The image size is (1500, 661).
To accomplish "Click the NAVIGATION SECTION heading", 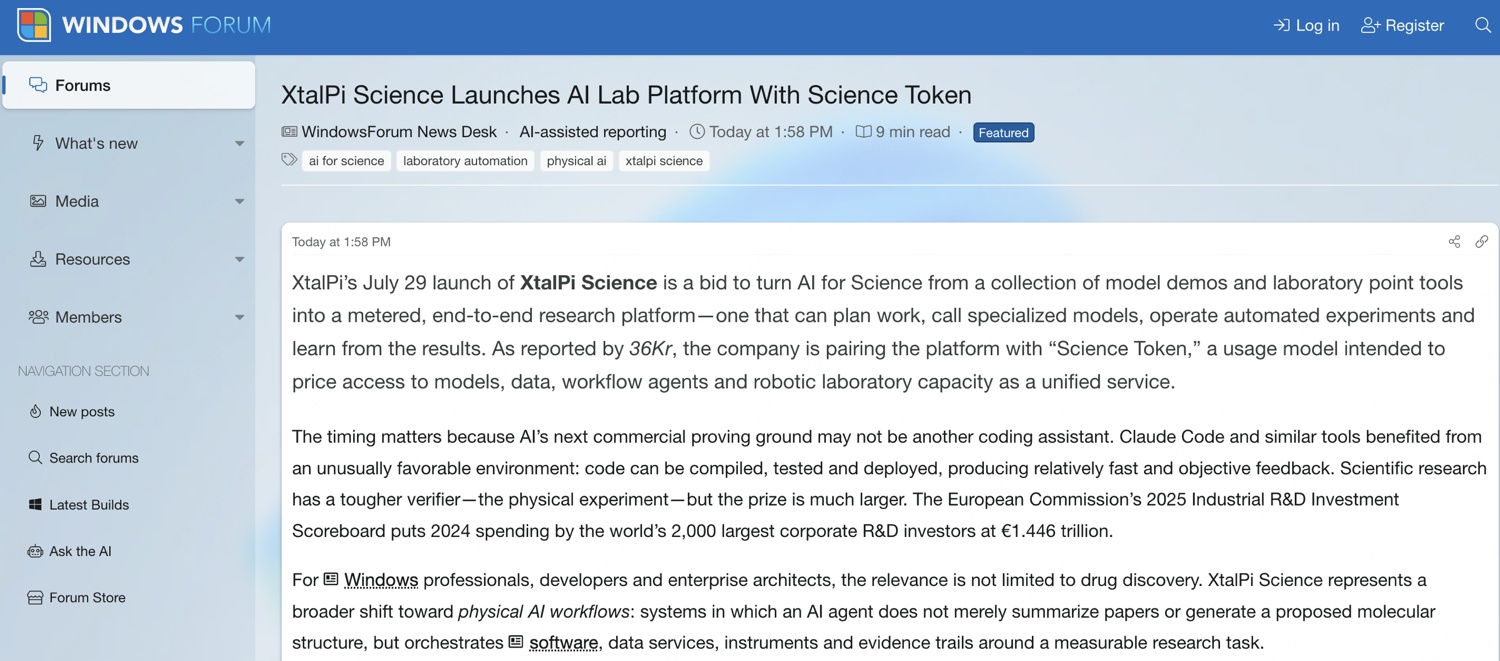I will coord(84,371).
